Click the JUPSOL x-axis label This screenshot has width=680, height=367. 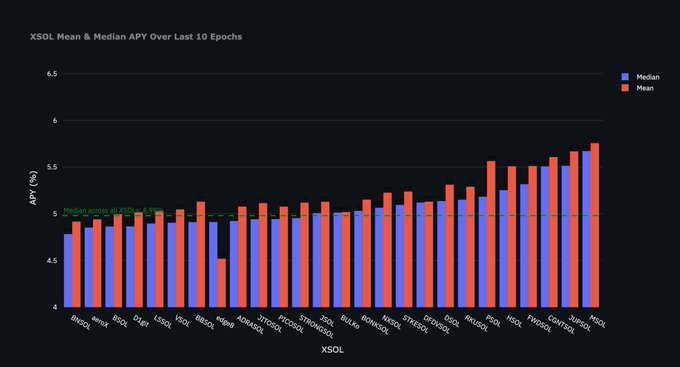pyautogui.click(x=580, y=323)
